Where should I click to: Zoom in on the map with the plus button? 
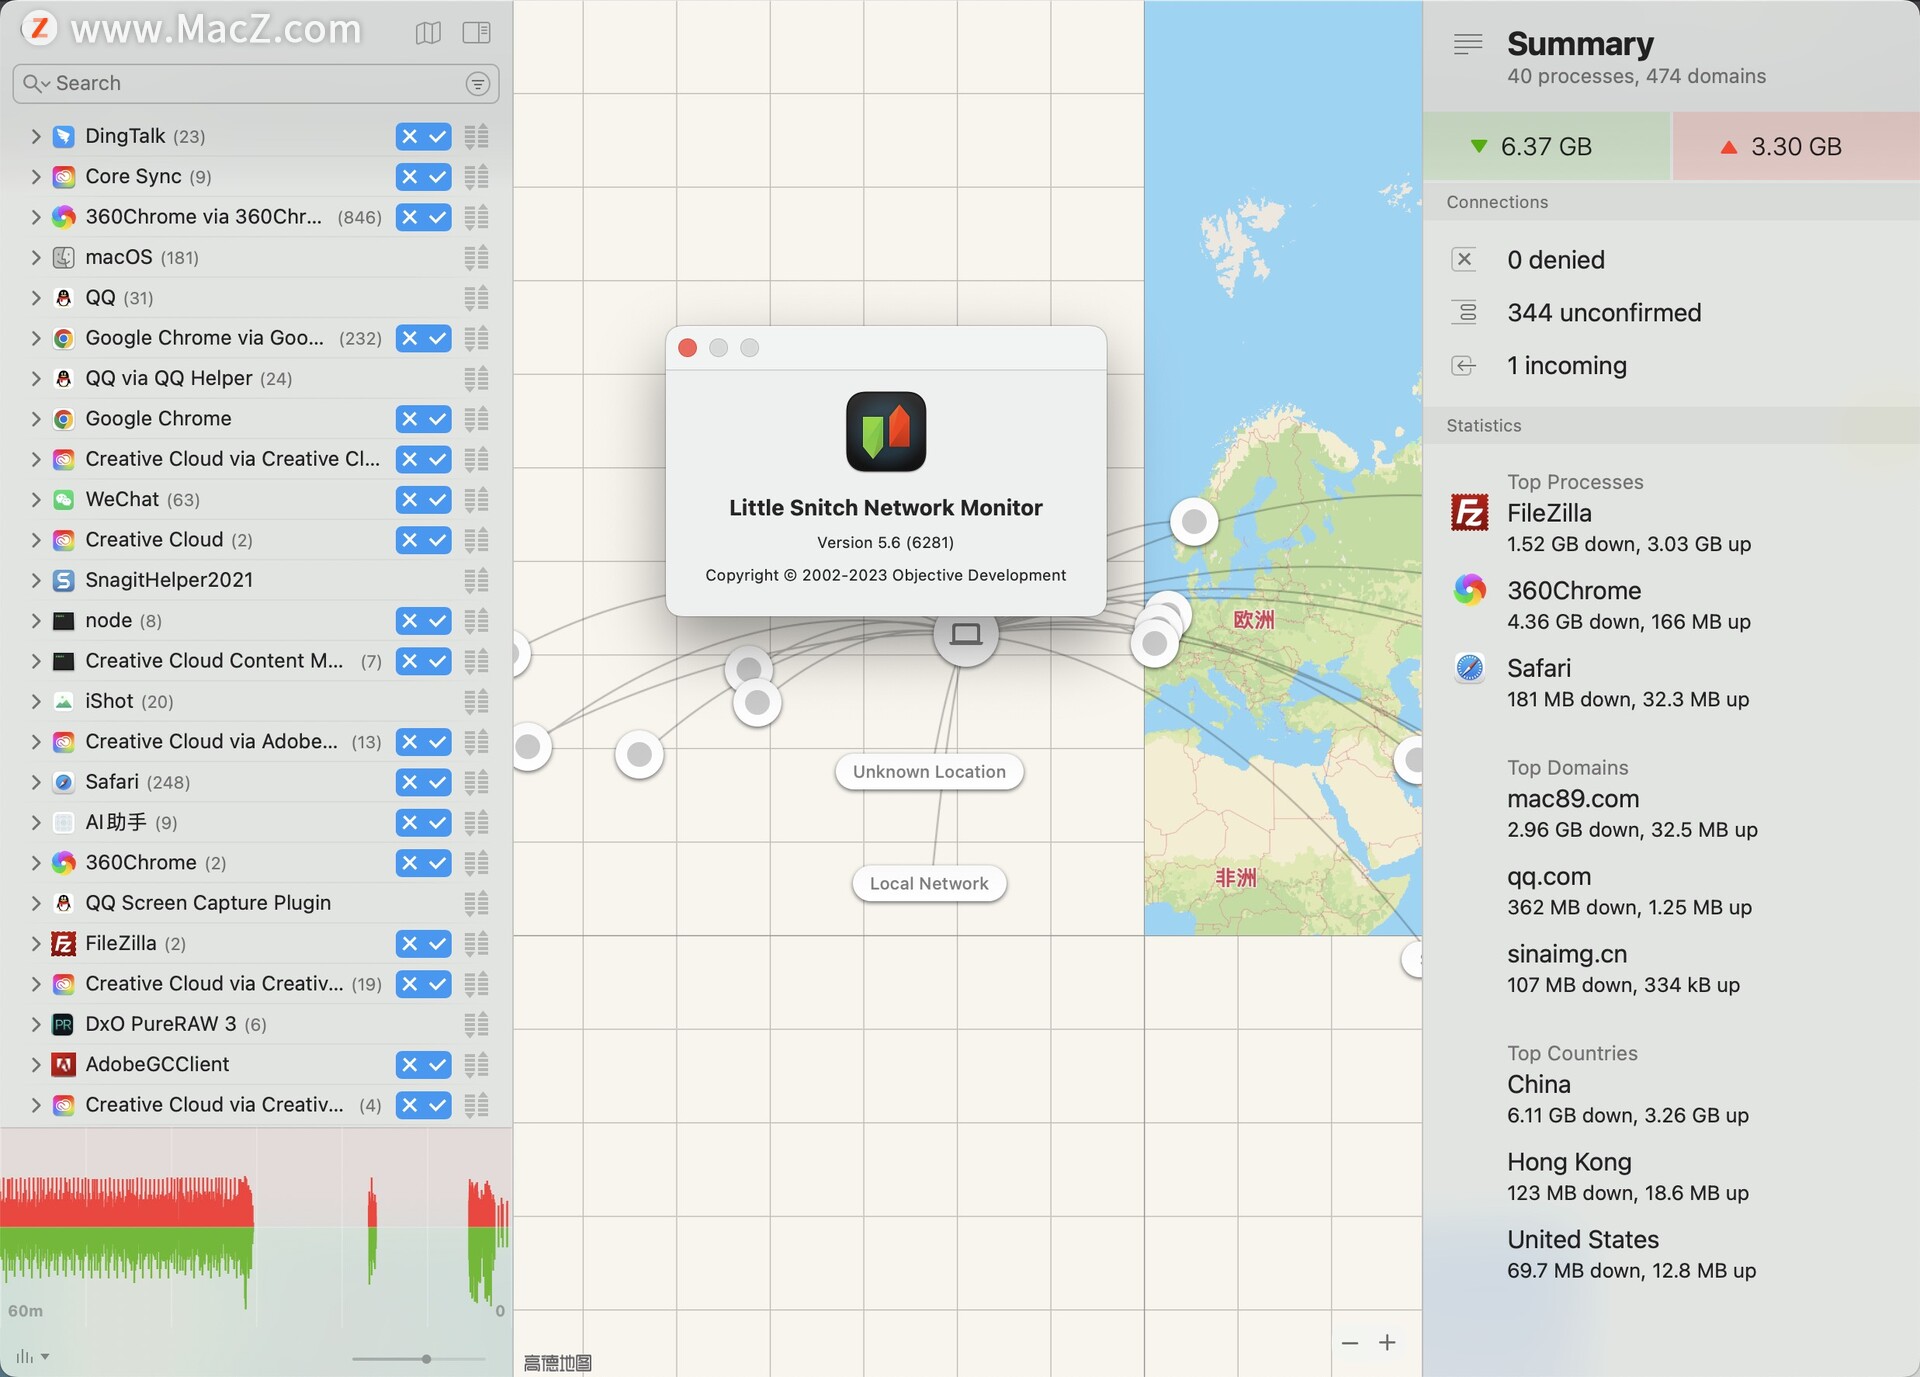point(1387,1343)
